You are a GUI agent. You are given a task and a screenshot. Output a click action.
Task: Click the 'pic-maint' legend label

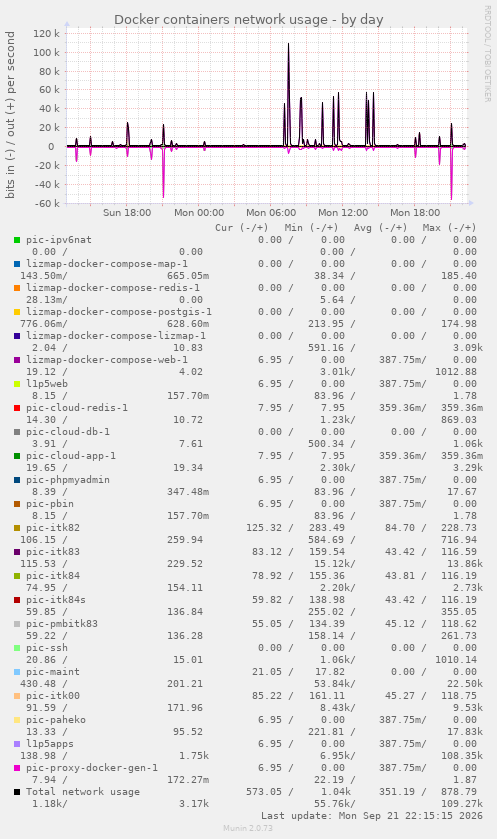(x=53, y=672)
